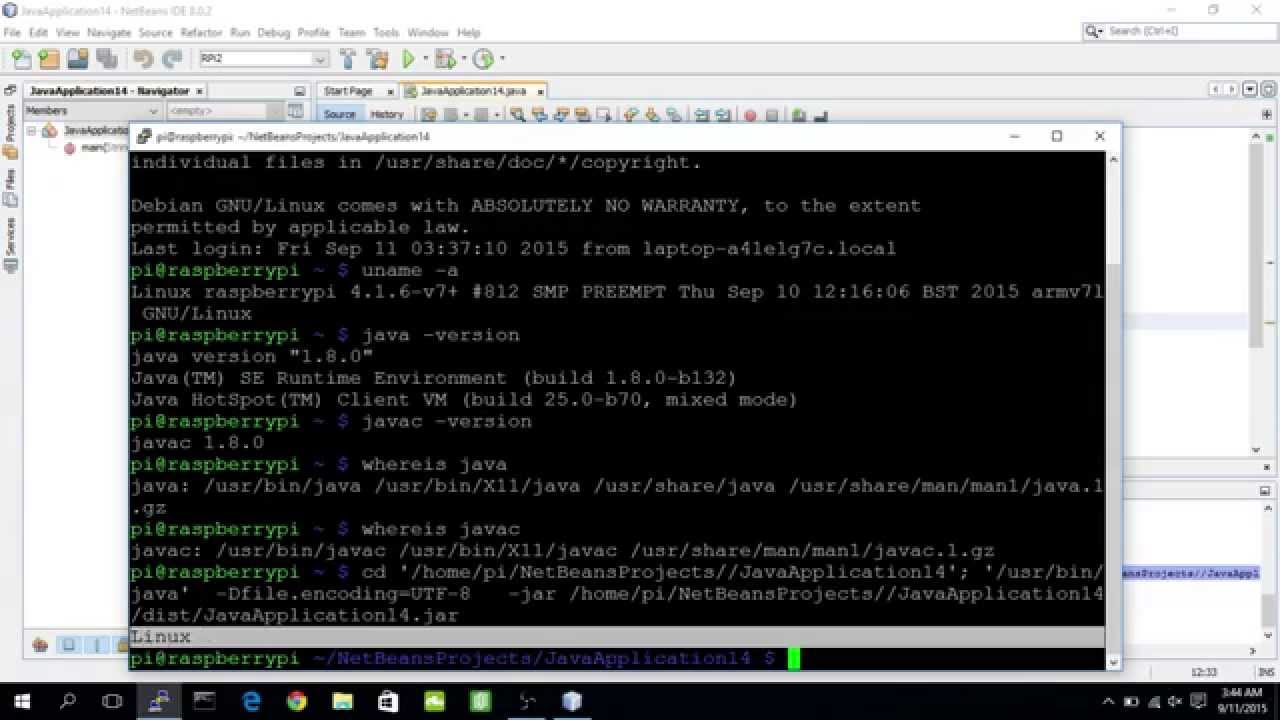
Task: Select the JavaApplication14.java editor tab
Action: (x=473, y=91)
